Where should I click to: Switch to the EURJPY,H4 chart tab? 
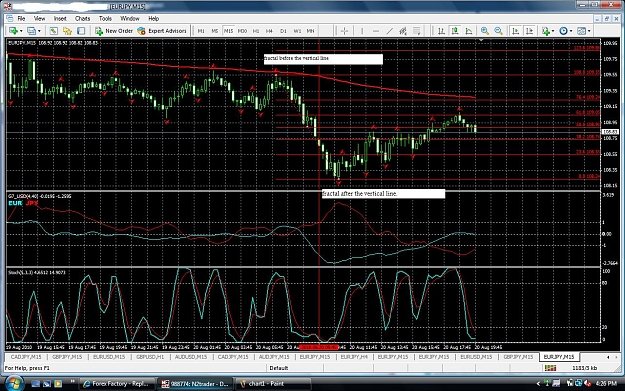[354, 357]
